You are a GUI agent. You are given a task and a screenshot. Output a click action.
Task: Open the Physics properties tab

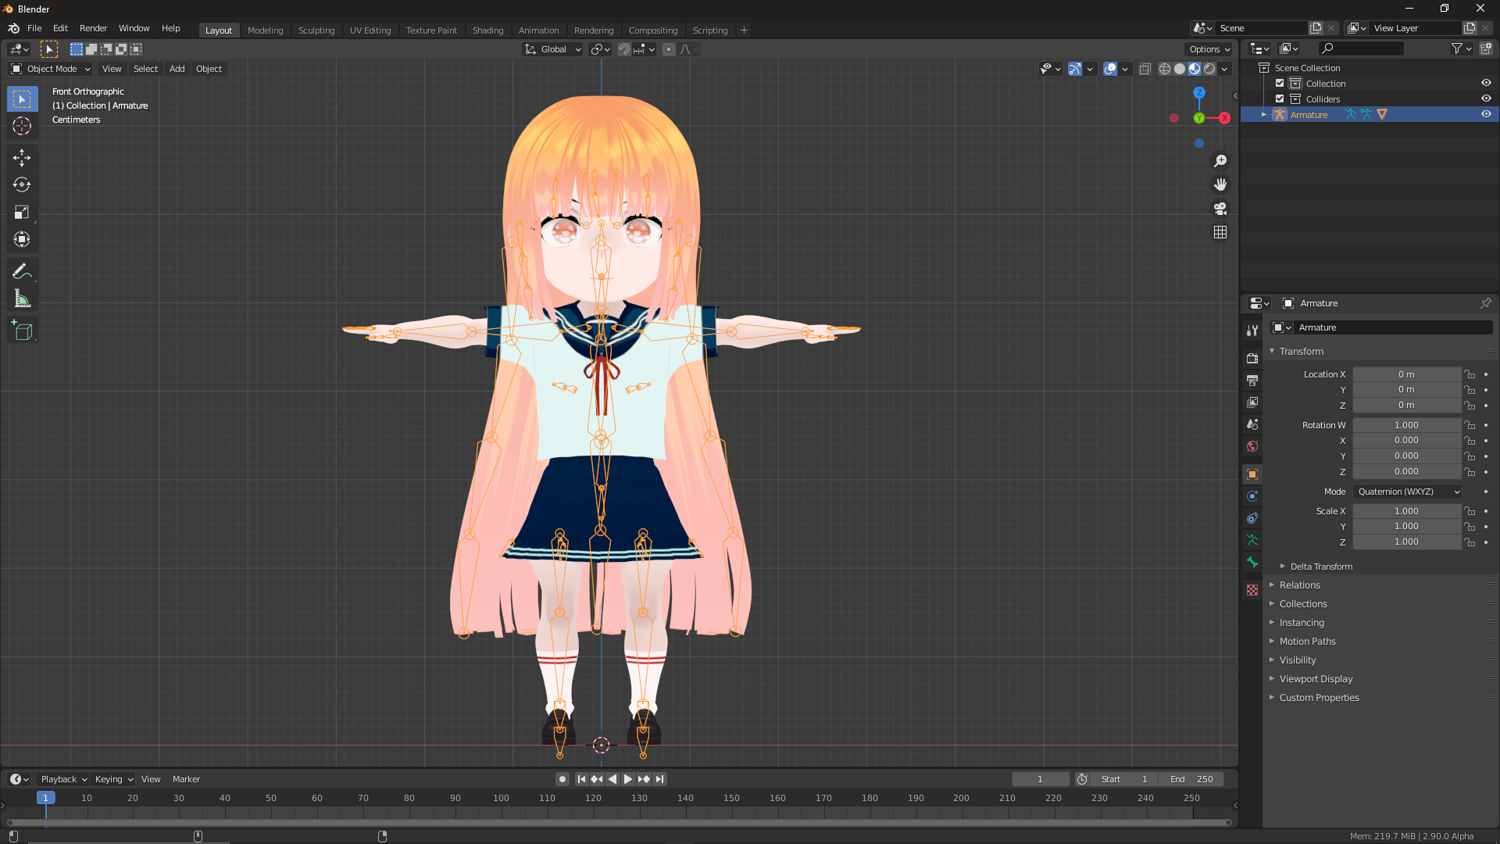pyautogui.click(x=1252, y=496)
